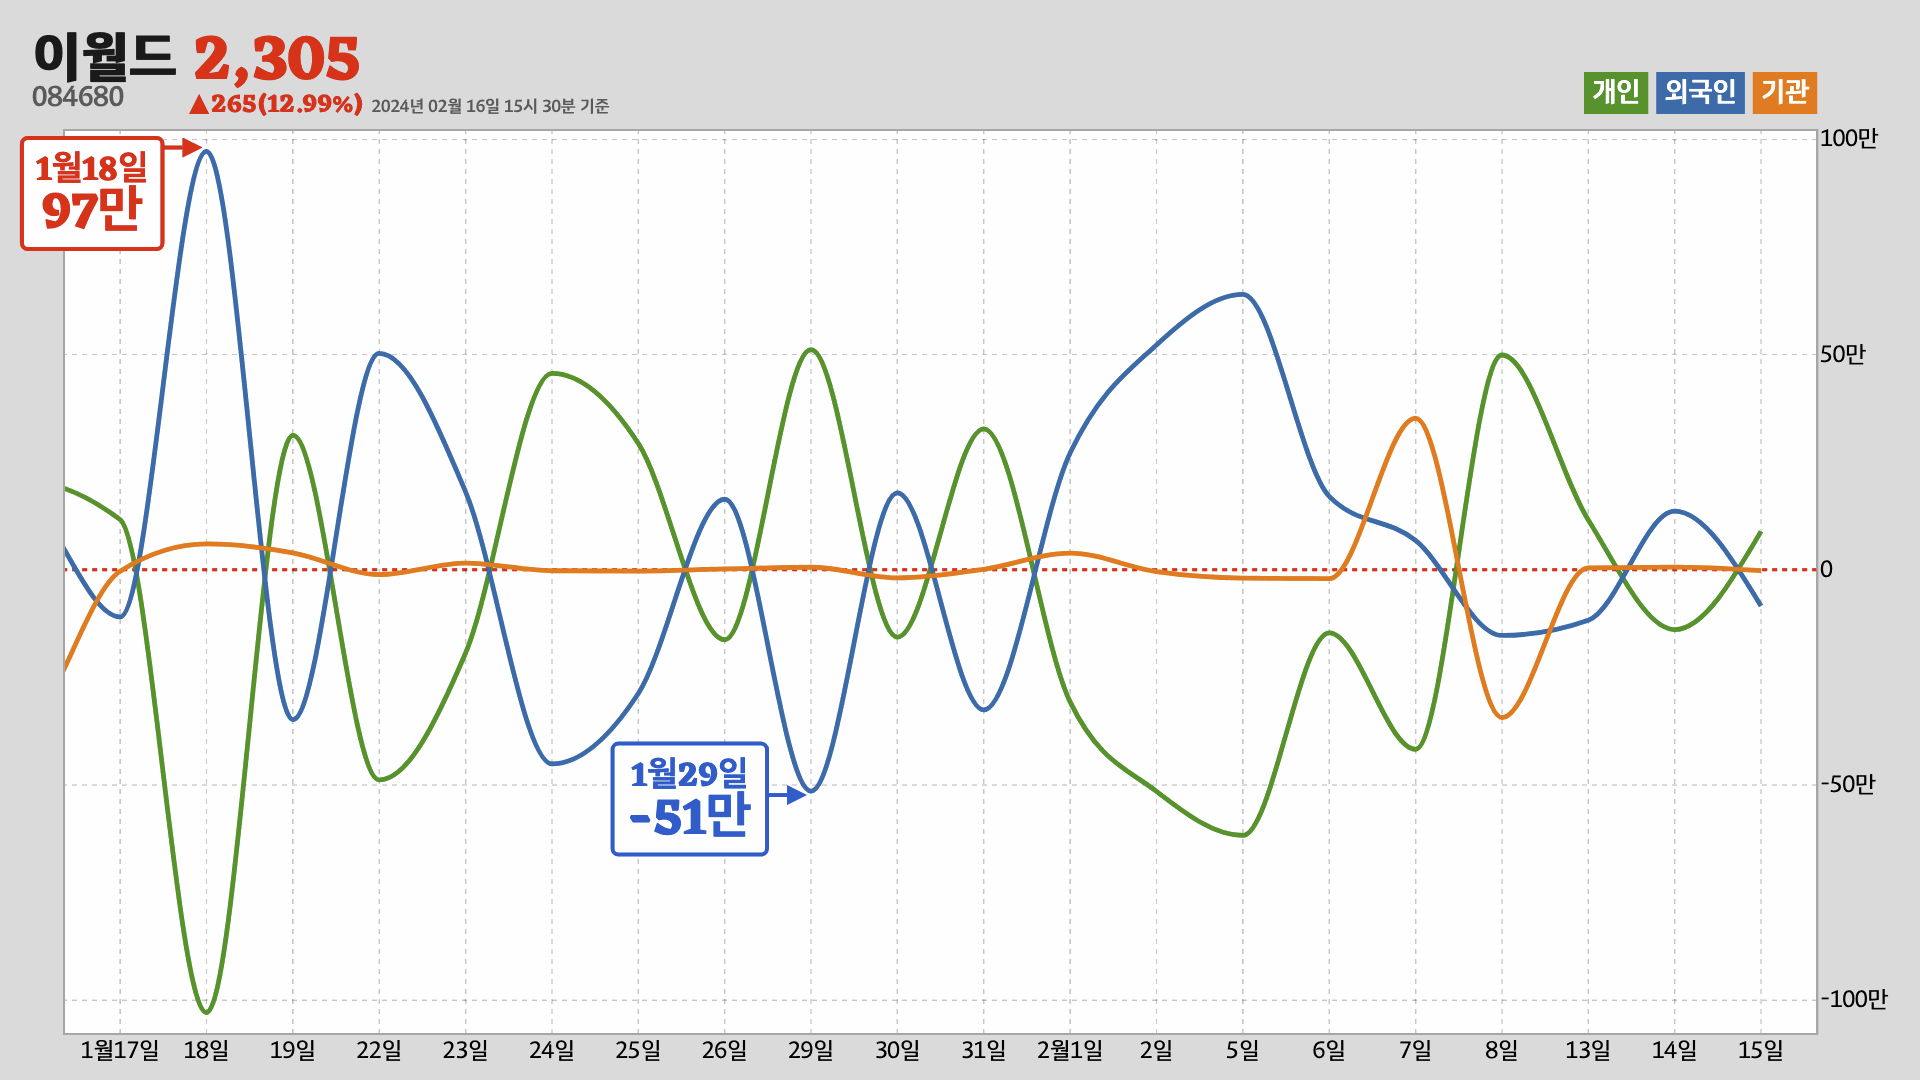Click the 8일 x-axis label
Viewport: 1920px width, 1080px height.
(1502, 1051)
